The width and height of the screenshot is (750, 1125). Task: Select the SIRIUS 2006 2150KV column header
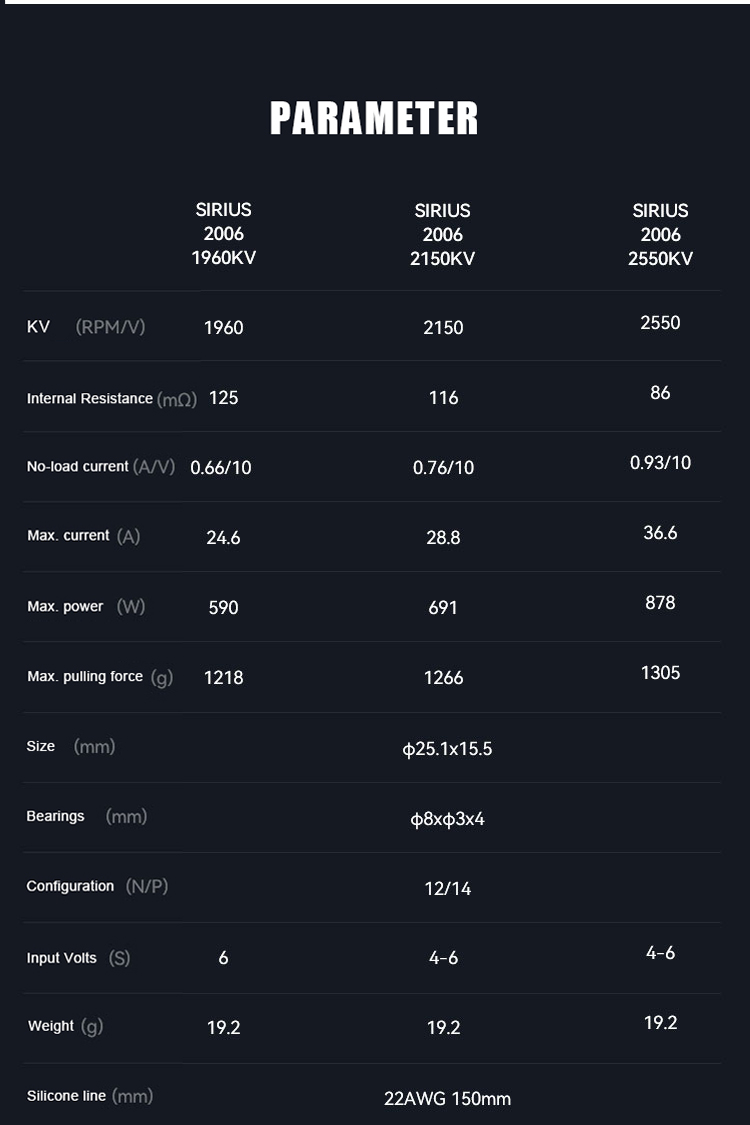point(443,235)
